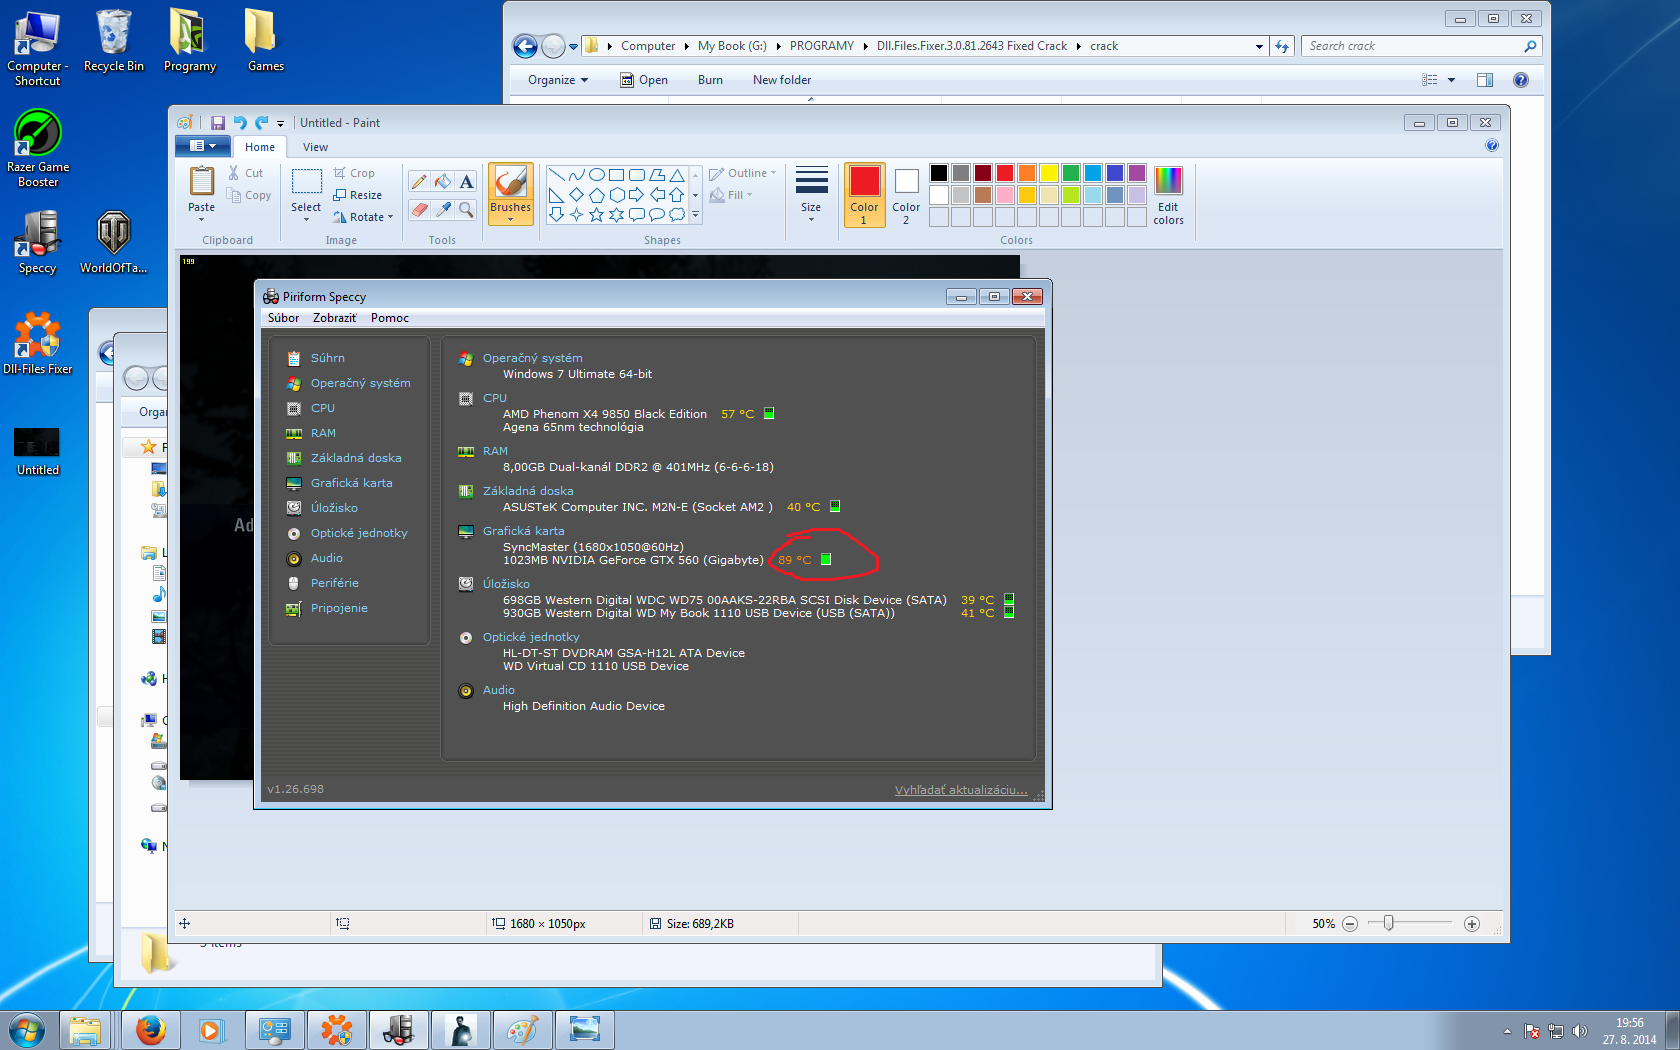This screenshot has height=1050, width=1680.
Task: Click Firefox icon in taskbar
Action: pos(151,1030)
